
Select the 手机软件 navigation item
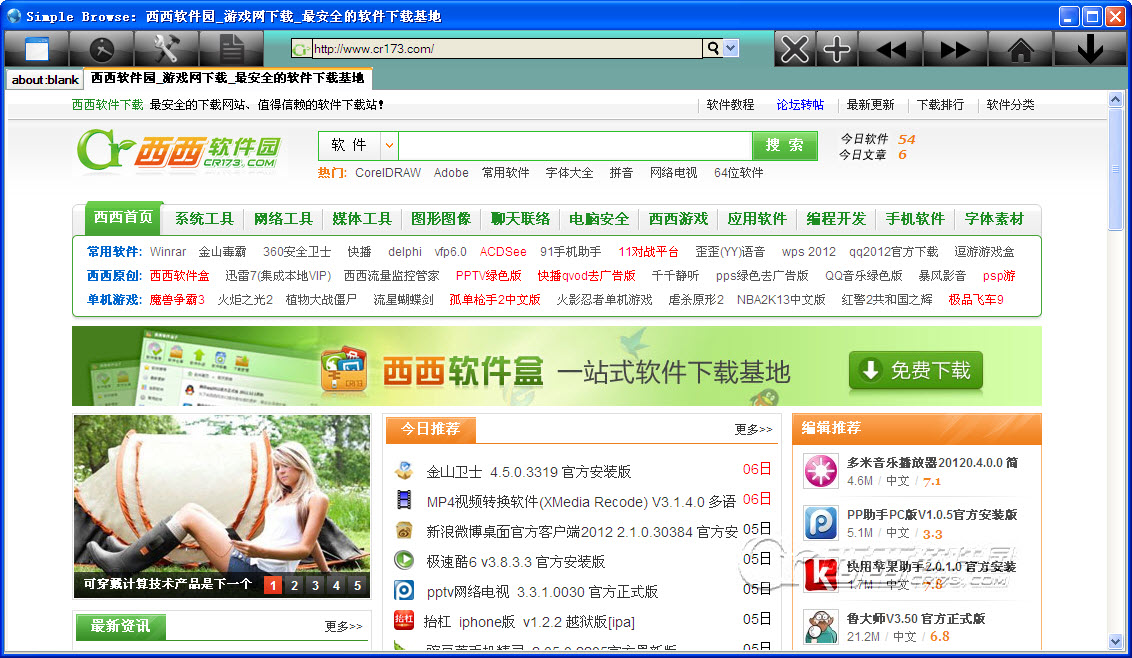point(915,219)
